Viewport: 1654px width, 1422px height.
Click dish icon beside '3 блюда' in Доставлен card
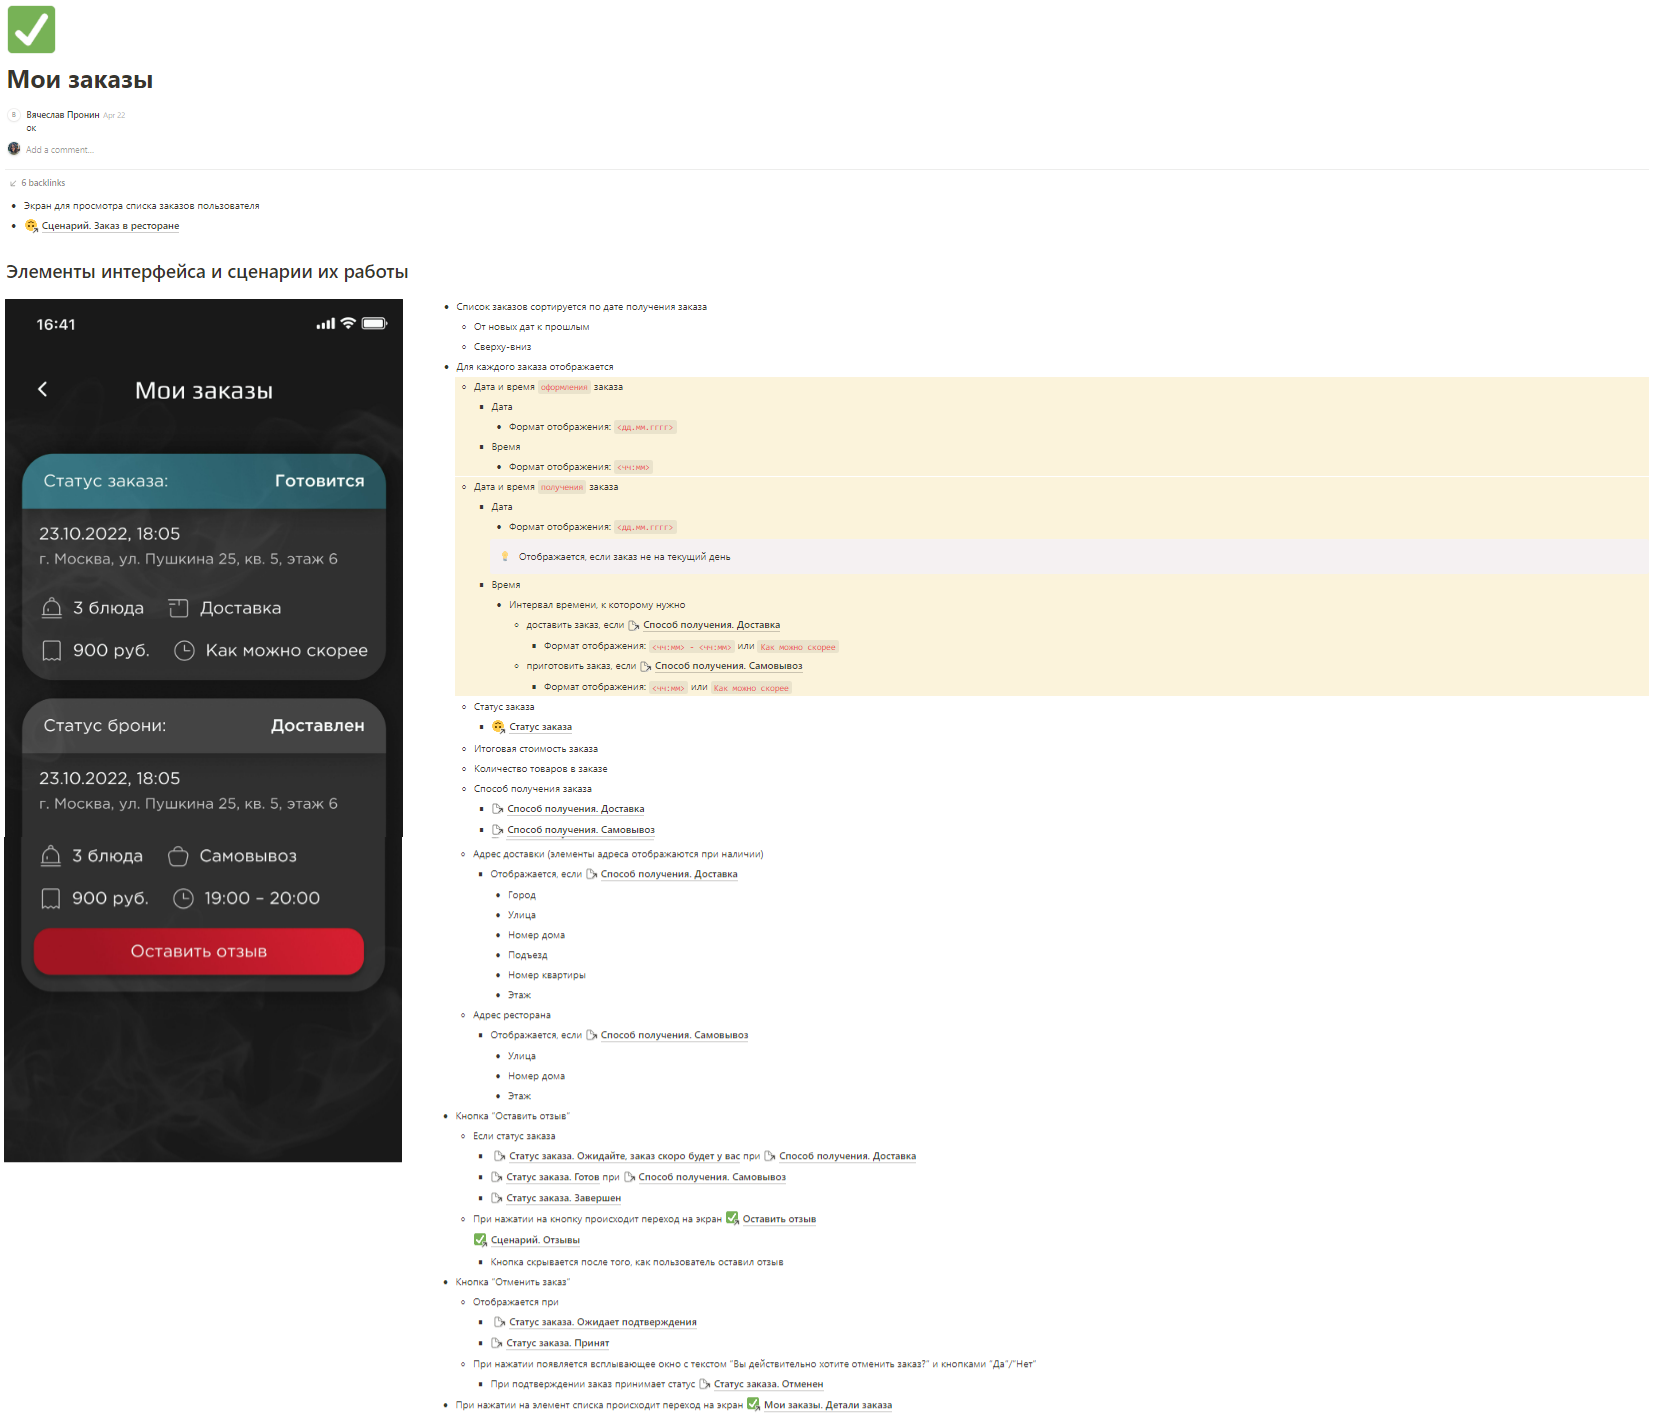pyautogui.click(x=51, y=856)
